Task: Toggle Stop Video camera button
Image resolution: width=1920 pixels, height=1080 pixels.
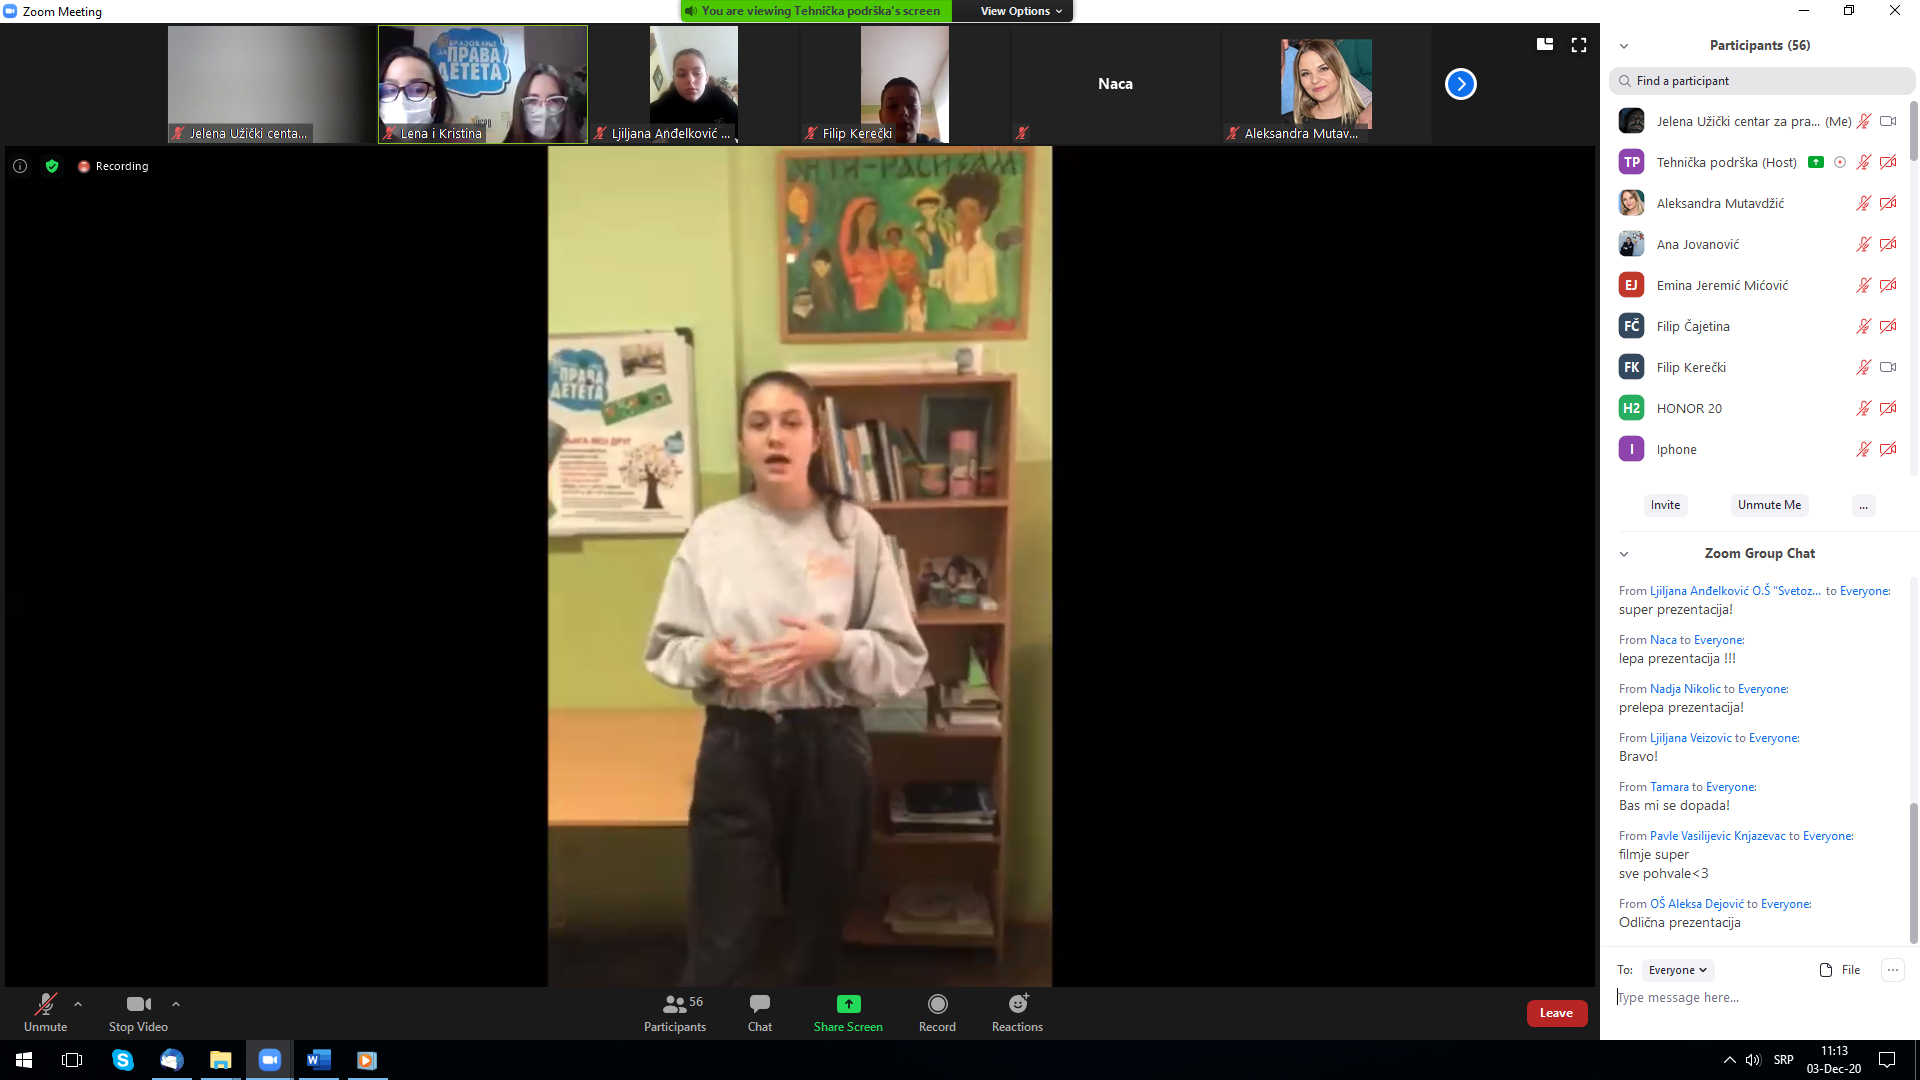Action: (138, 1012)
